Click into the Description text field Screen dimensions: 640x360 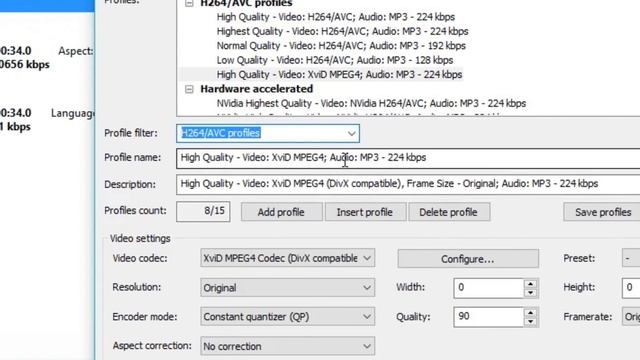click(x=408, y=184)
